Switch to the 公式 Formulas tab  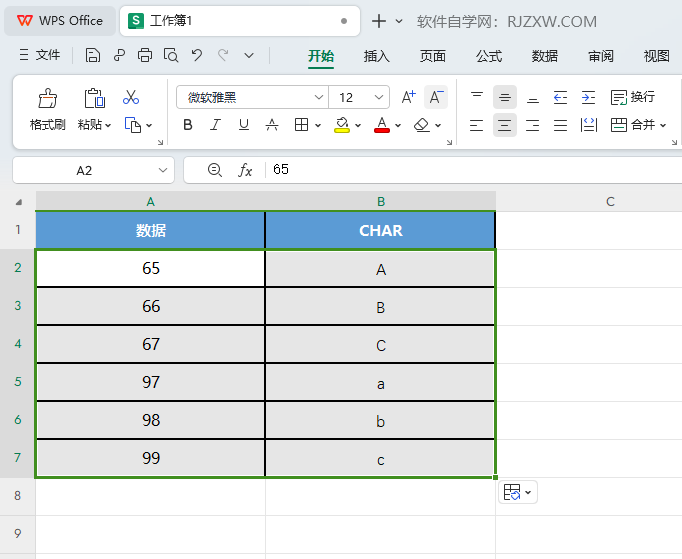coord(489,56)
